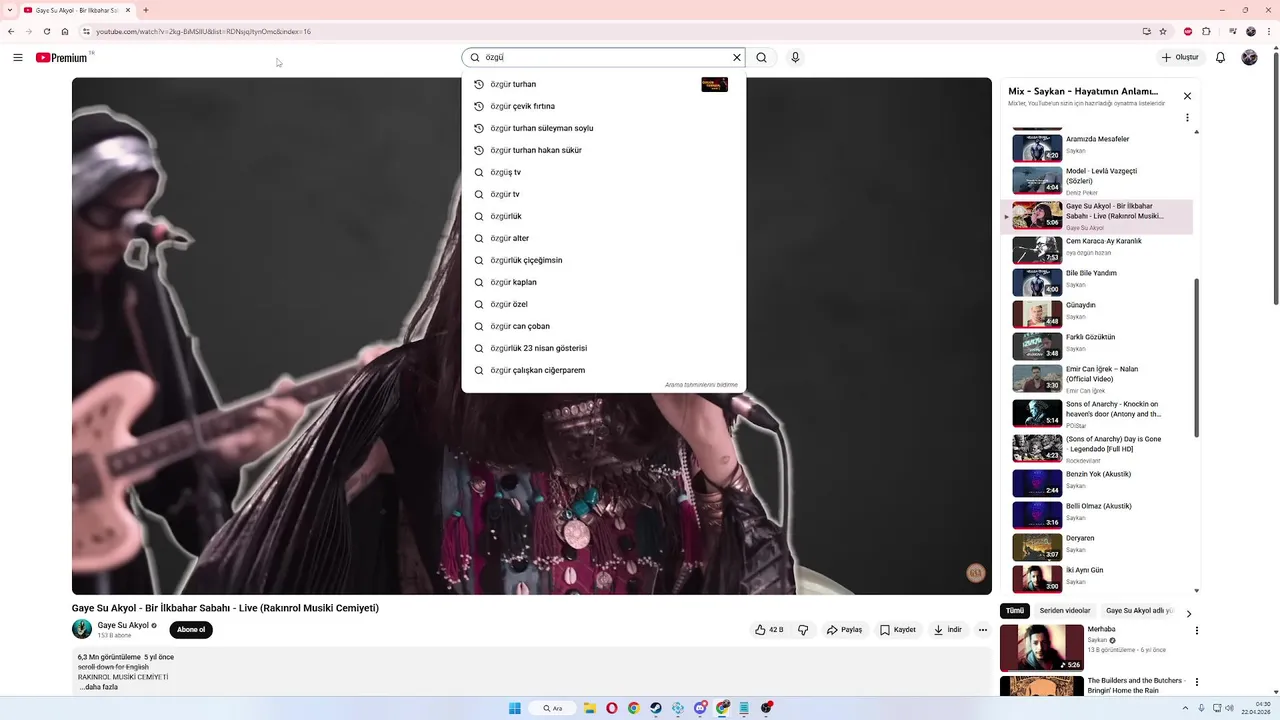This screenshot has width=1280, height=720.
Task: Open Opera from the taskbar
Action: pyautogui.click(x=612, y=708)
